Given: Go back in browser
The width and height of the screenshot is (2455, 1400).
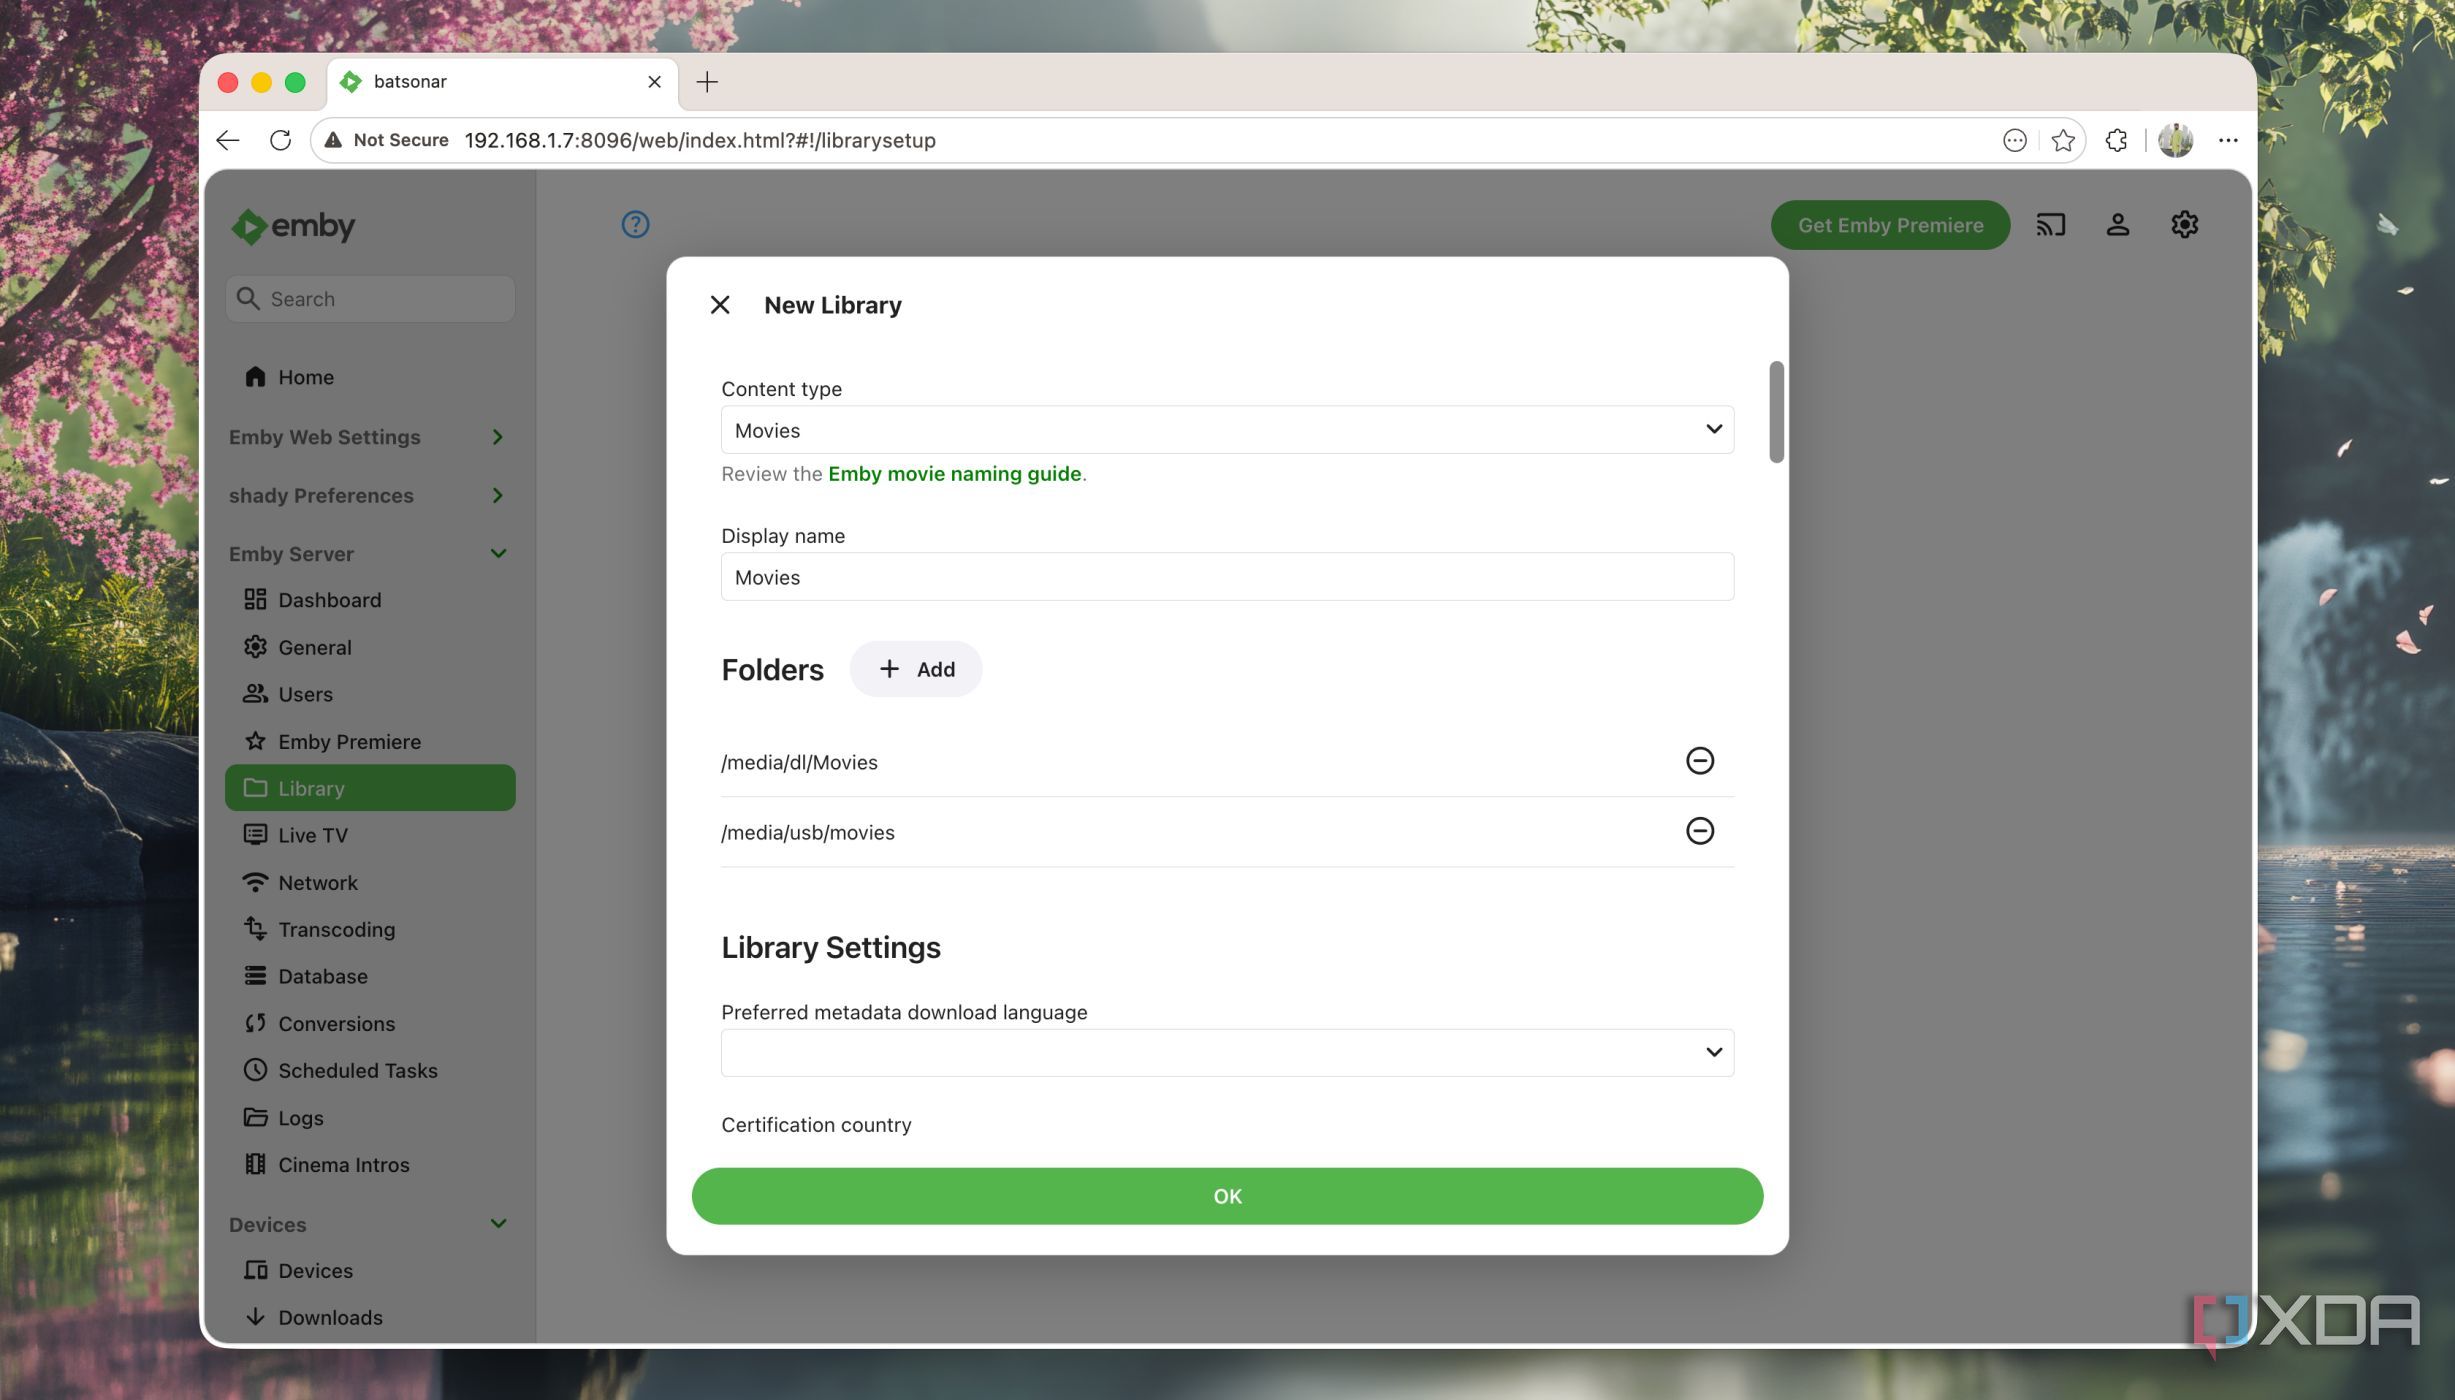Looking at the screenshot, I should 228,140.
